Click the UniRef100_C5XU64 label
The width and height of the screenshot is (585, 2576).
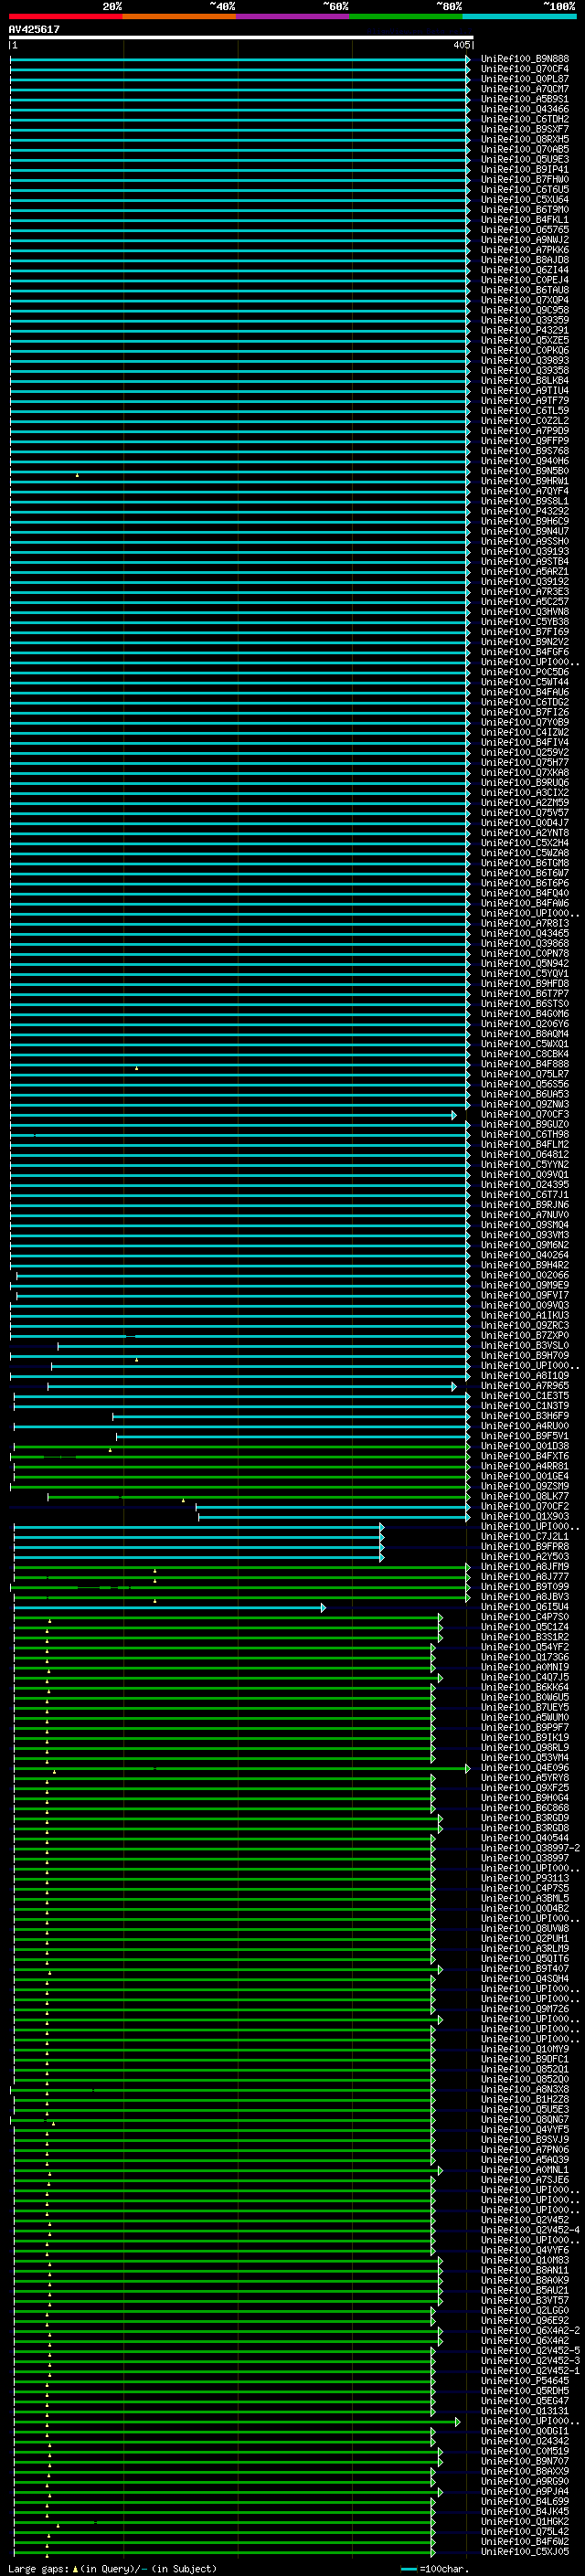[x=525, y=199]
